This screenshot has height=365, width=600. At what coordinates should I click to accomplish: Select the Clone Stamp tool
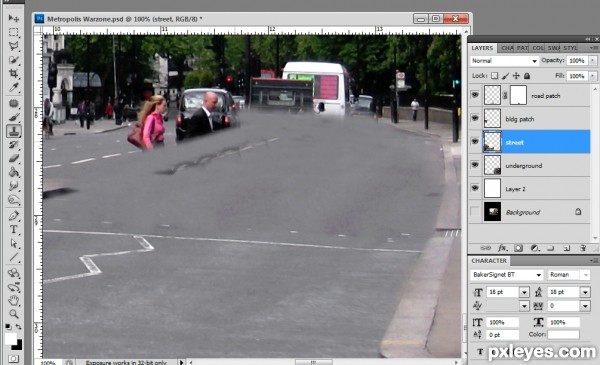coord(14,131)
